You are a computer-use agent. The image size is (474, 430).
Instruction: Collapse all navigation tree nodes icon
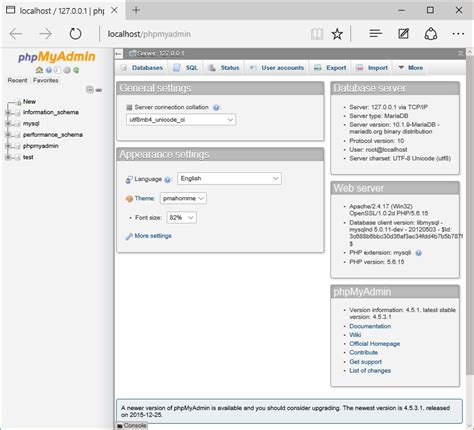pos(90,90)
